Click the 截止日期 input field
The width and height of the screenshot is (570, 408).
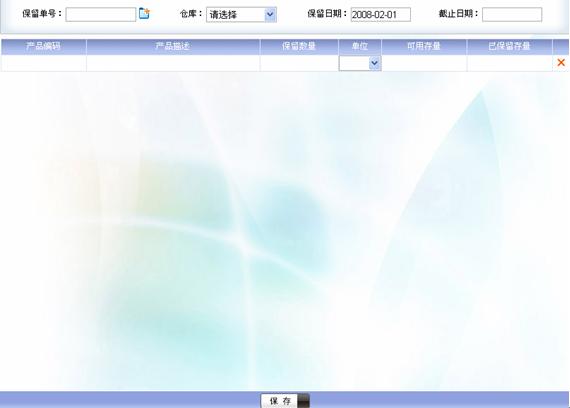(512, 15)
